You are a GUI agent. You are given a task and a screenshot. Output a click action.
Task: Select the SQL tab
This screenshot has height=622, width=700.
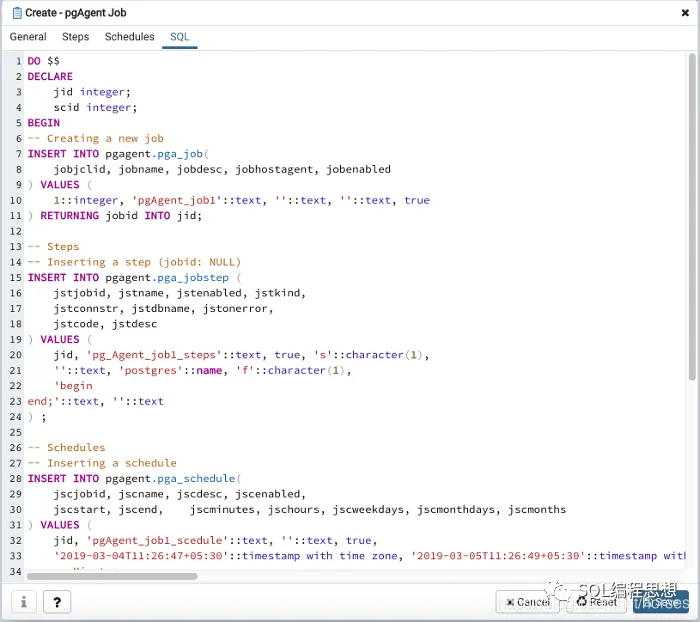[179, 37]
